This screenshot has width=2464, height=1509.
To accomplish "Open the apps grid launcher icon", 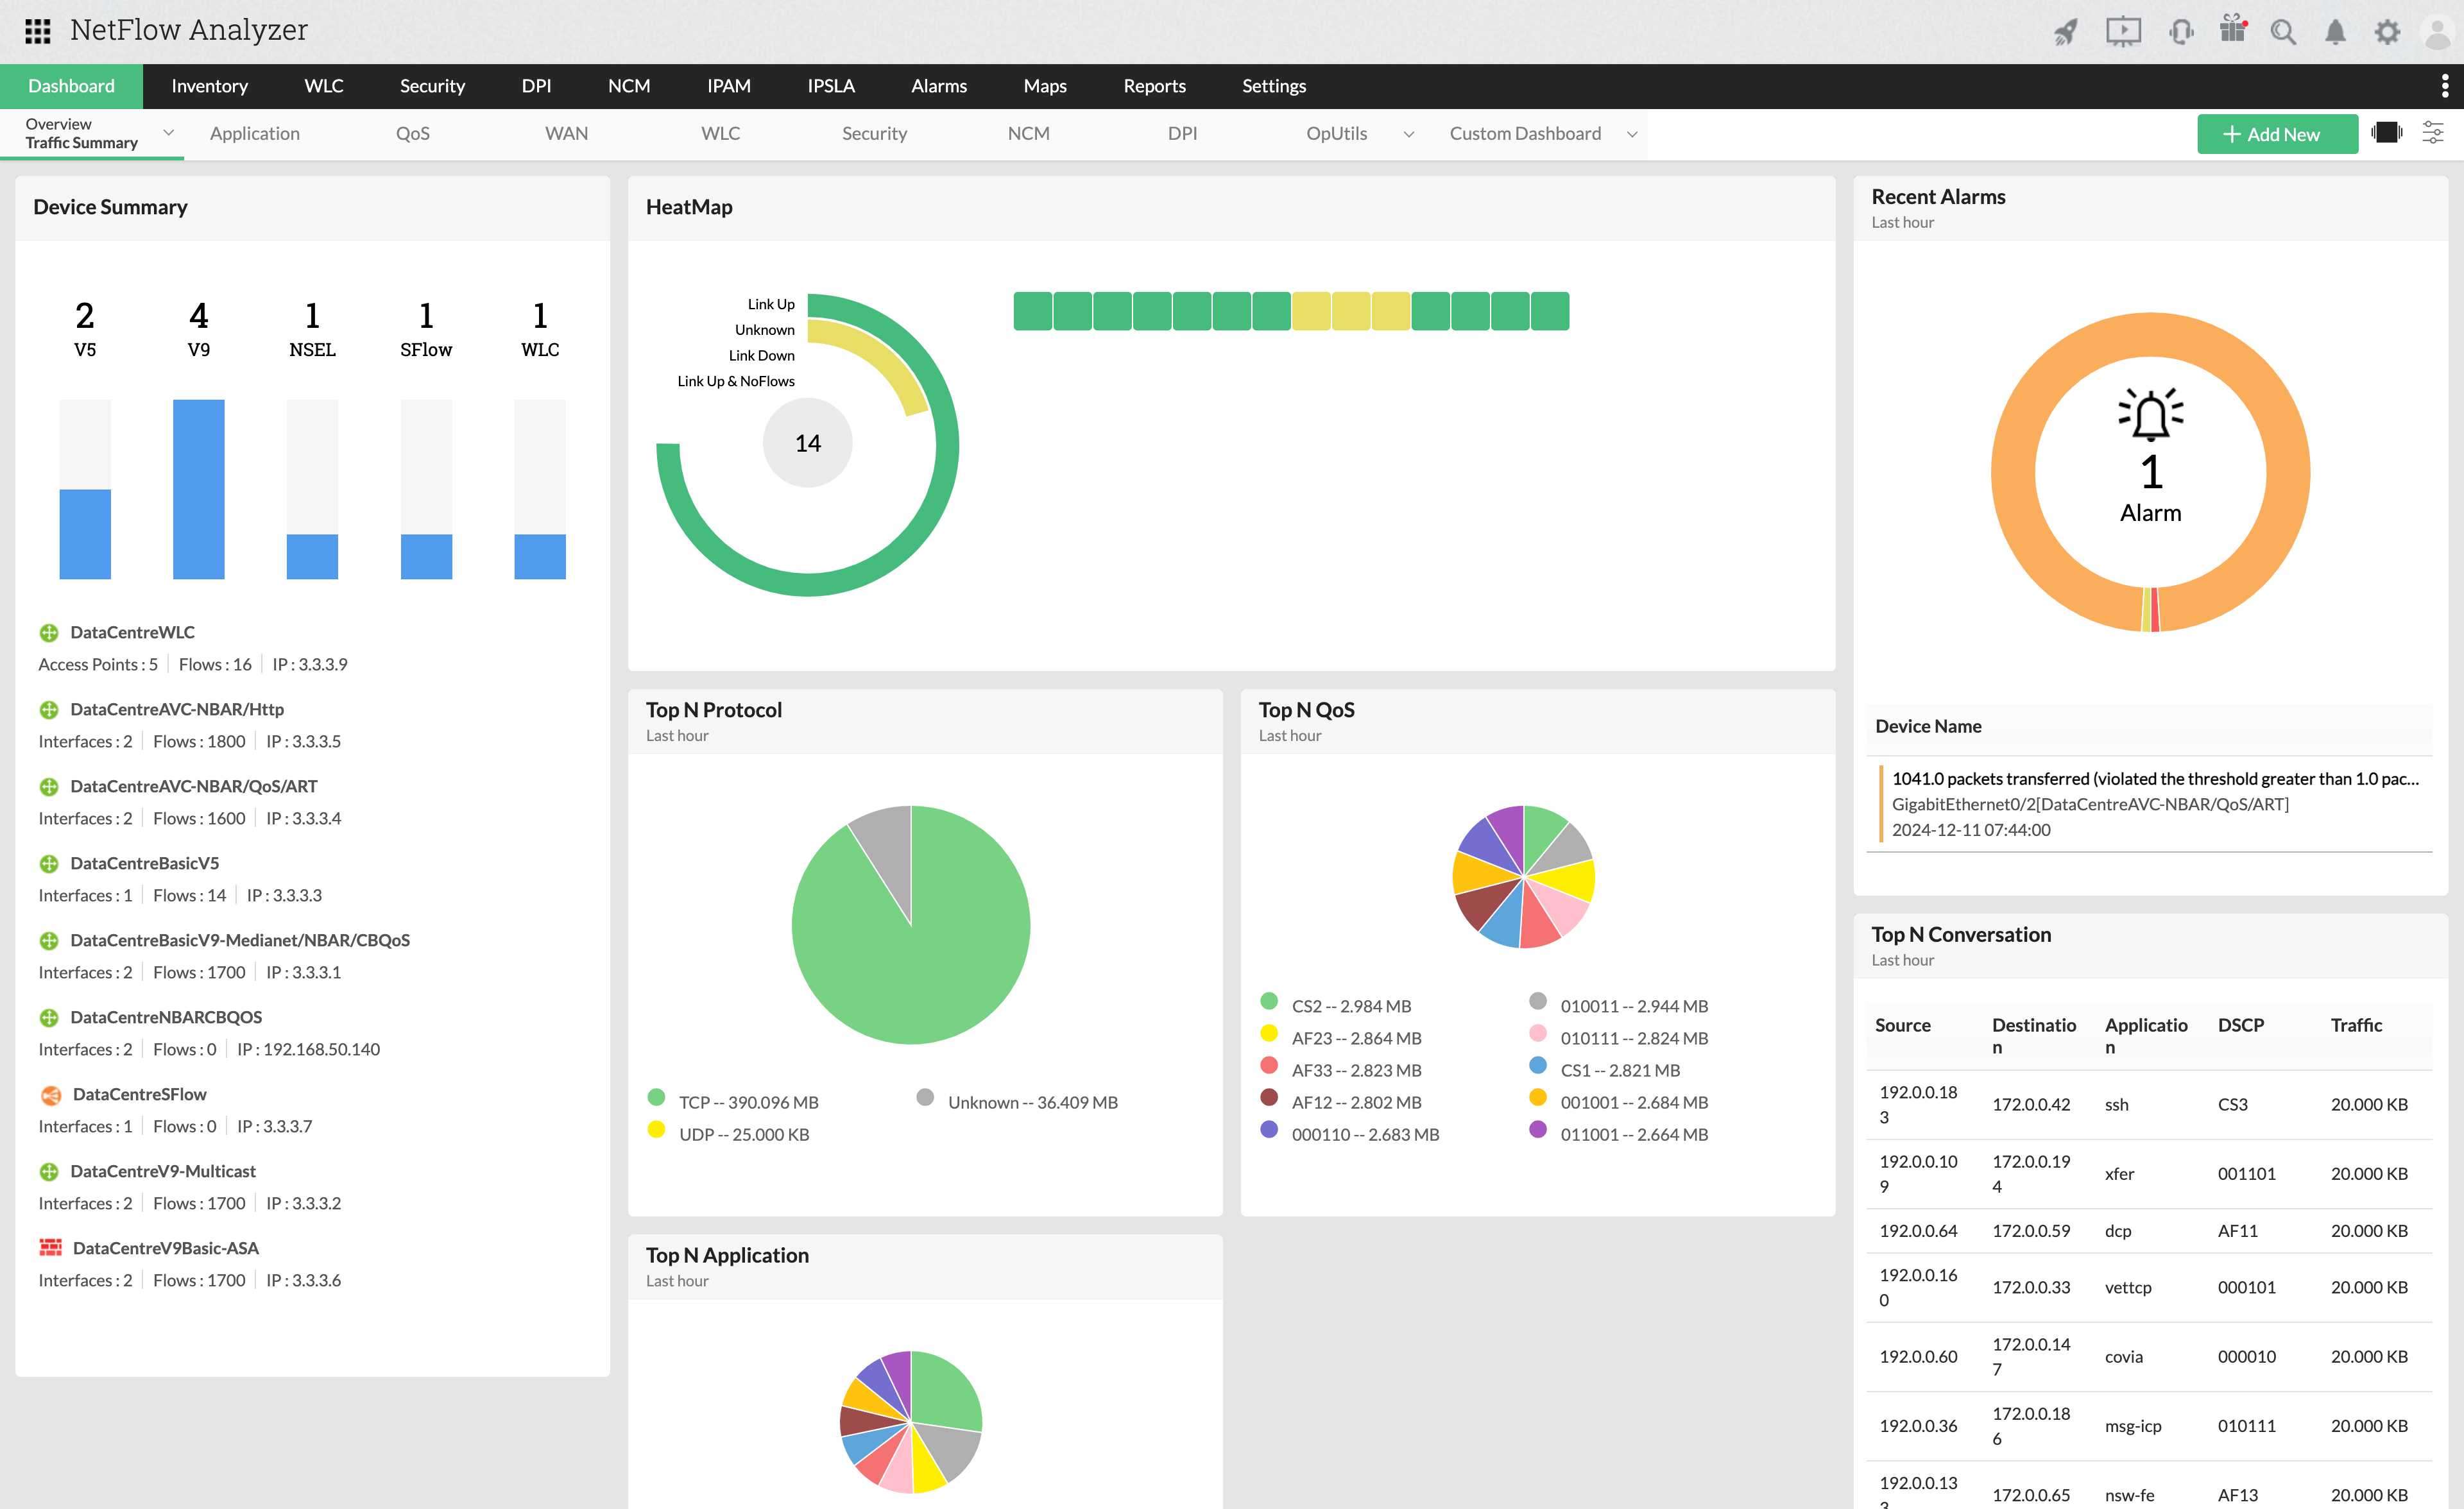I will (x=37, y=31).
